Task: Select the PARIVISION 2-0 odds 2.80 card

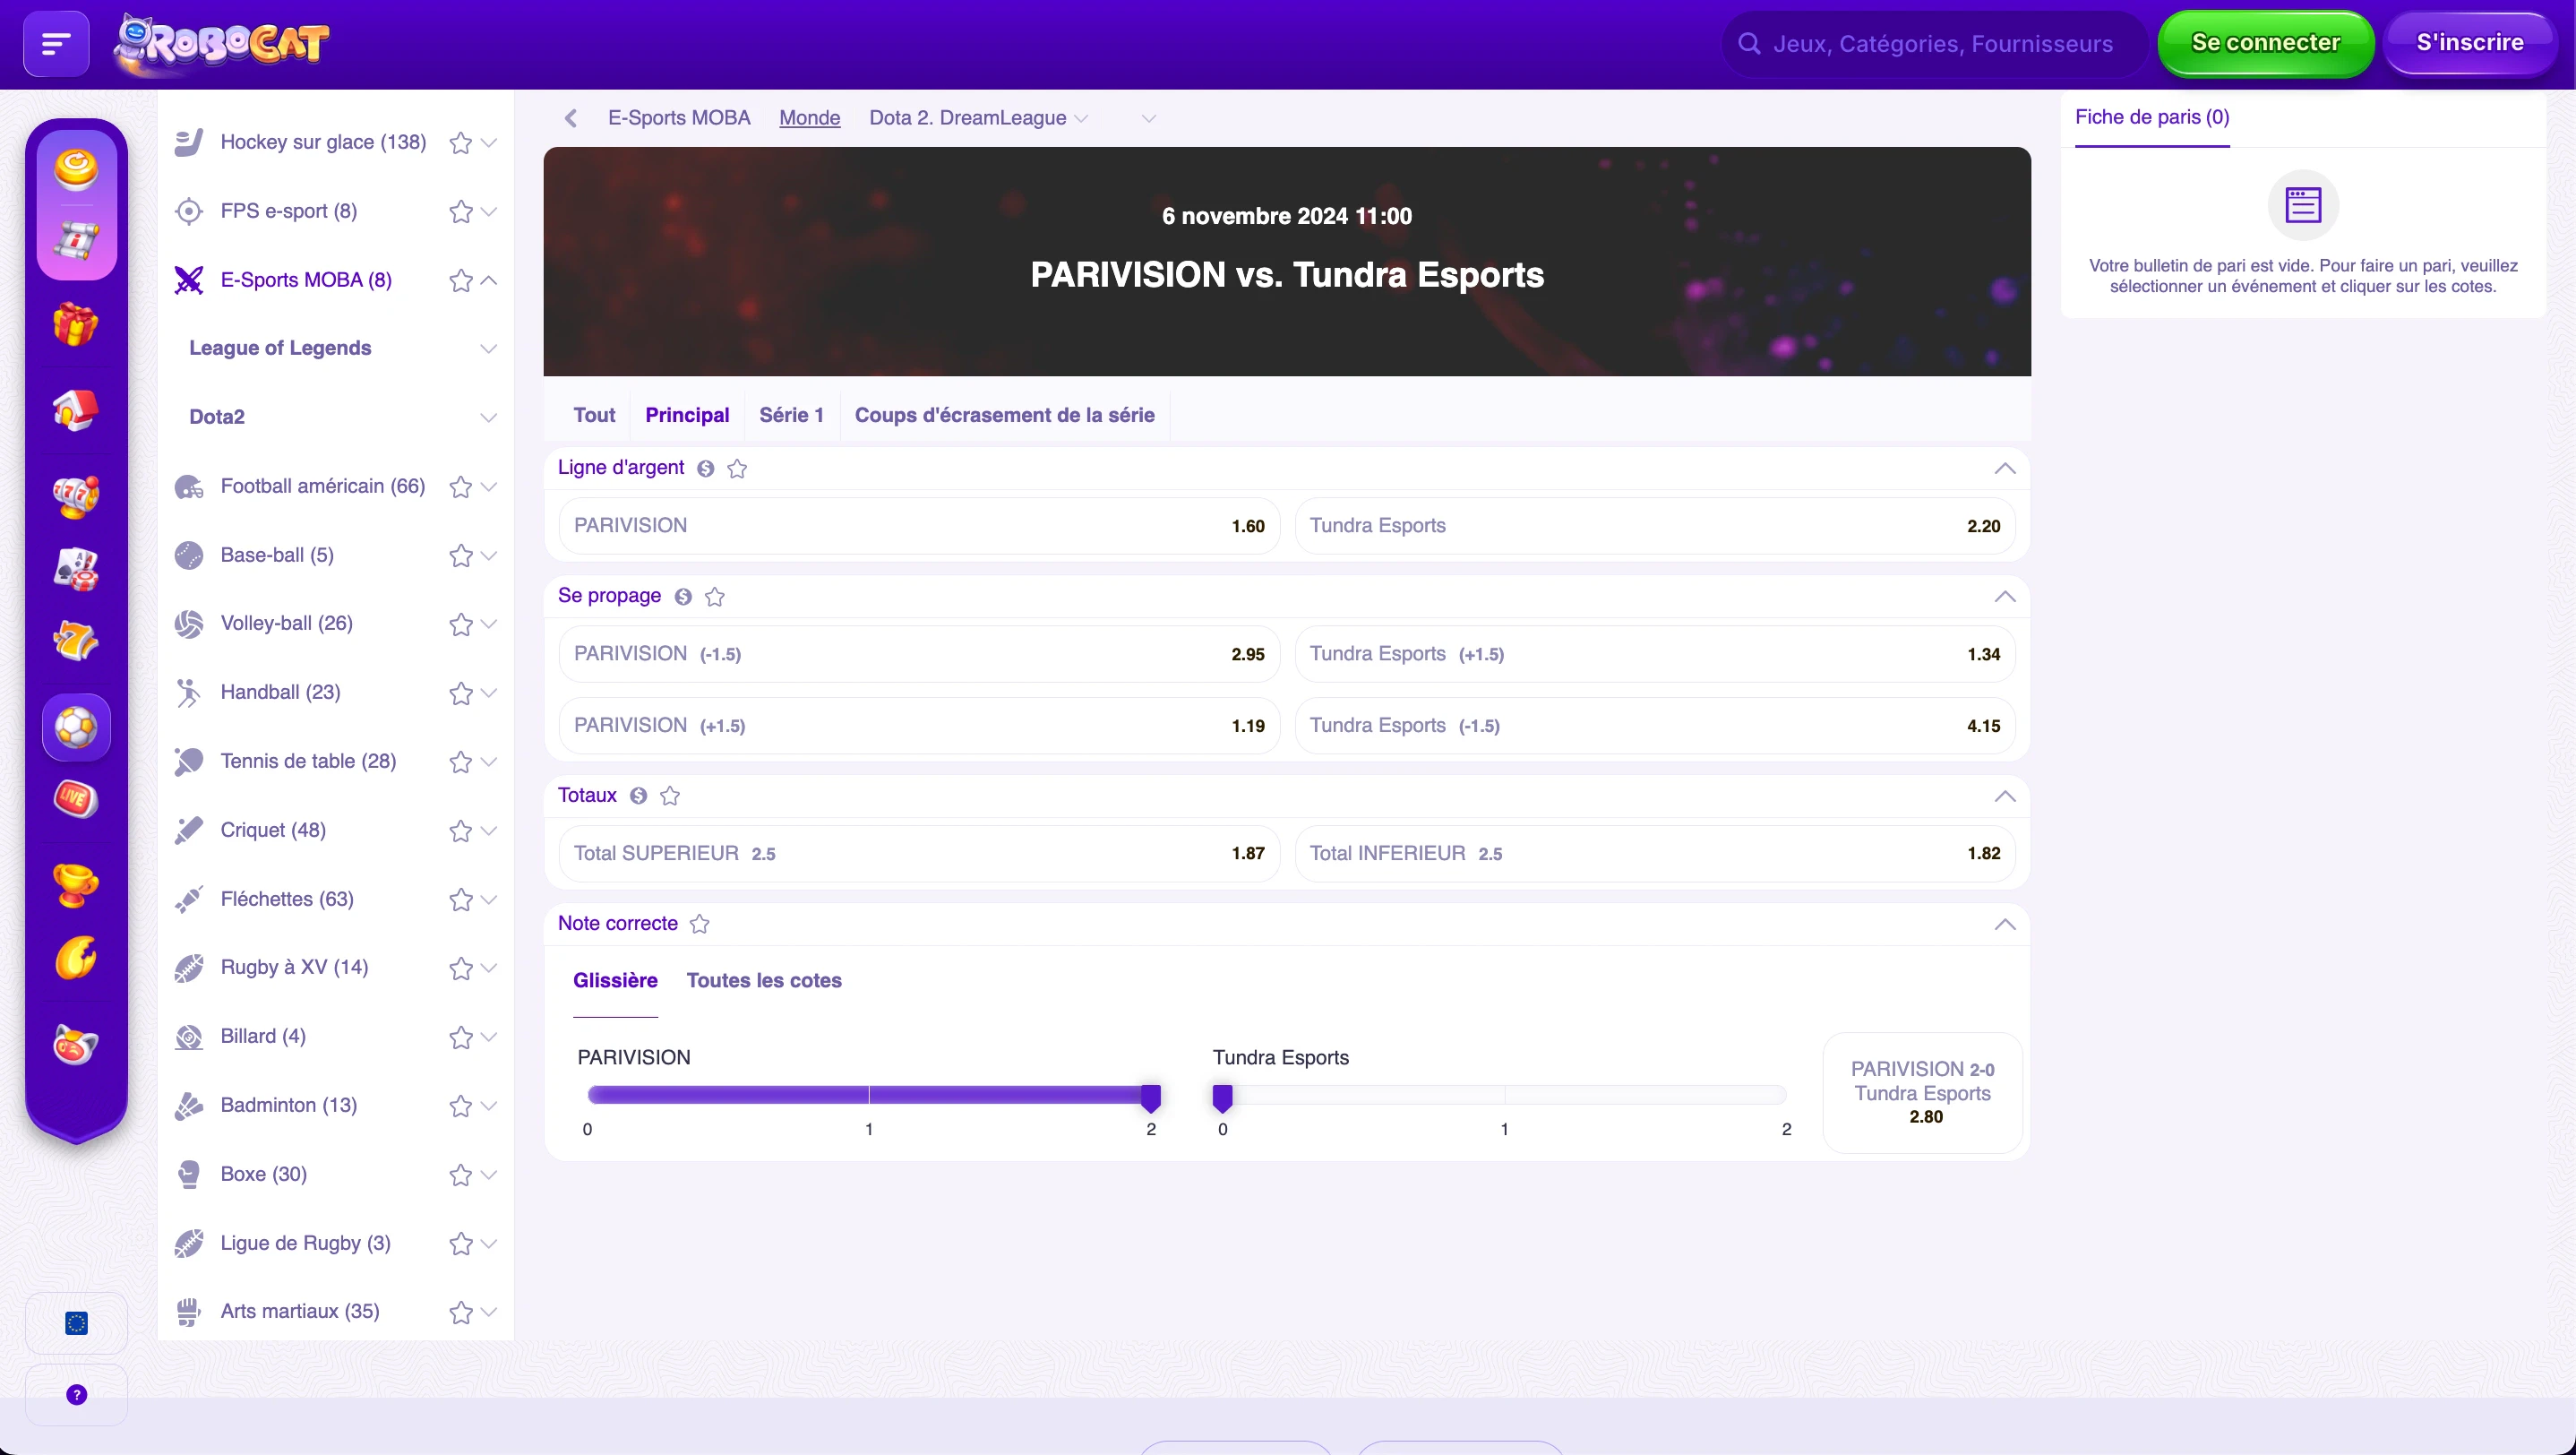Action: [x=1923, y=1092]
